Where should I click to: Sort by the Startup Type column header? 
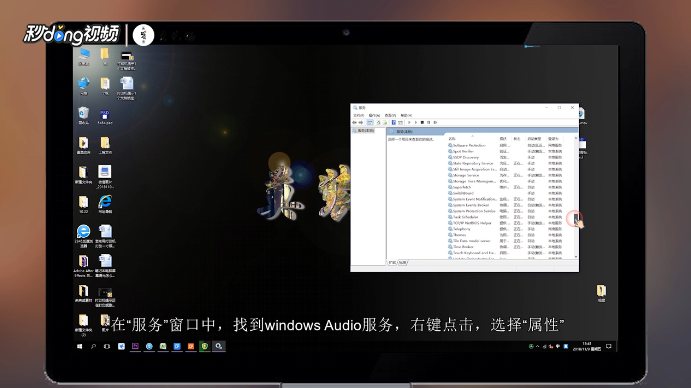(536, 138)
